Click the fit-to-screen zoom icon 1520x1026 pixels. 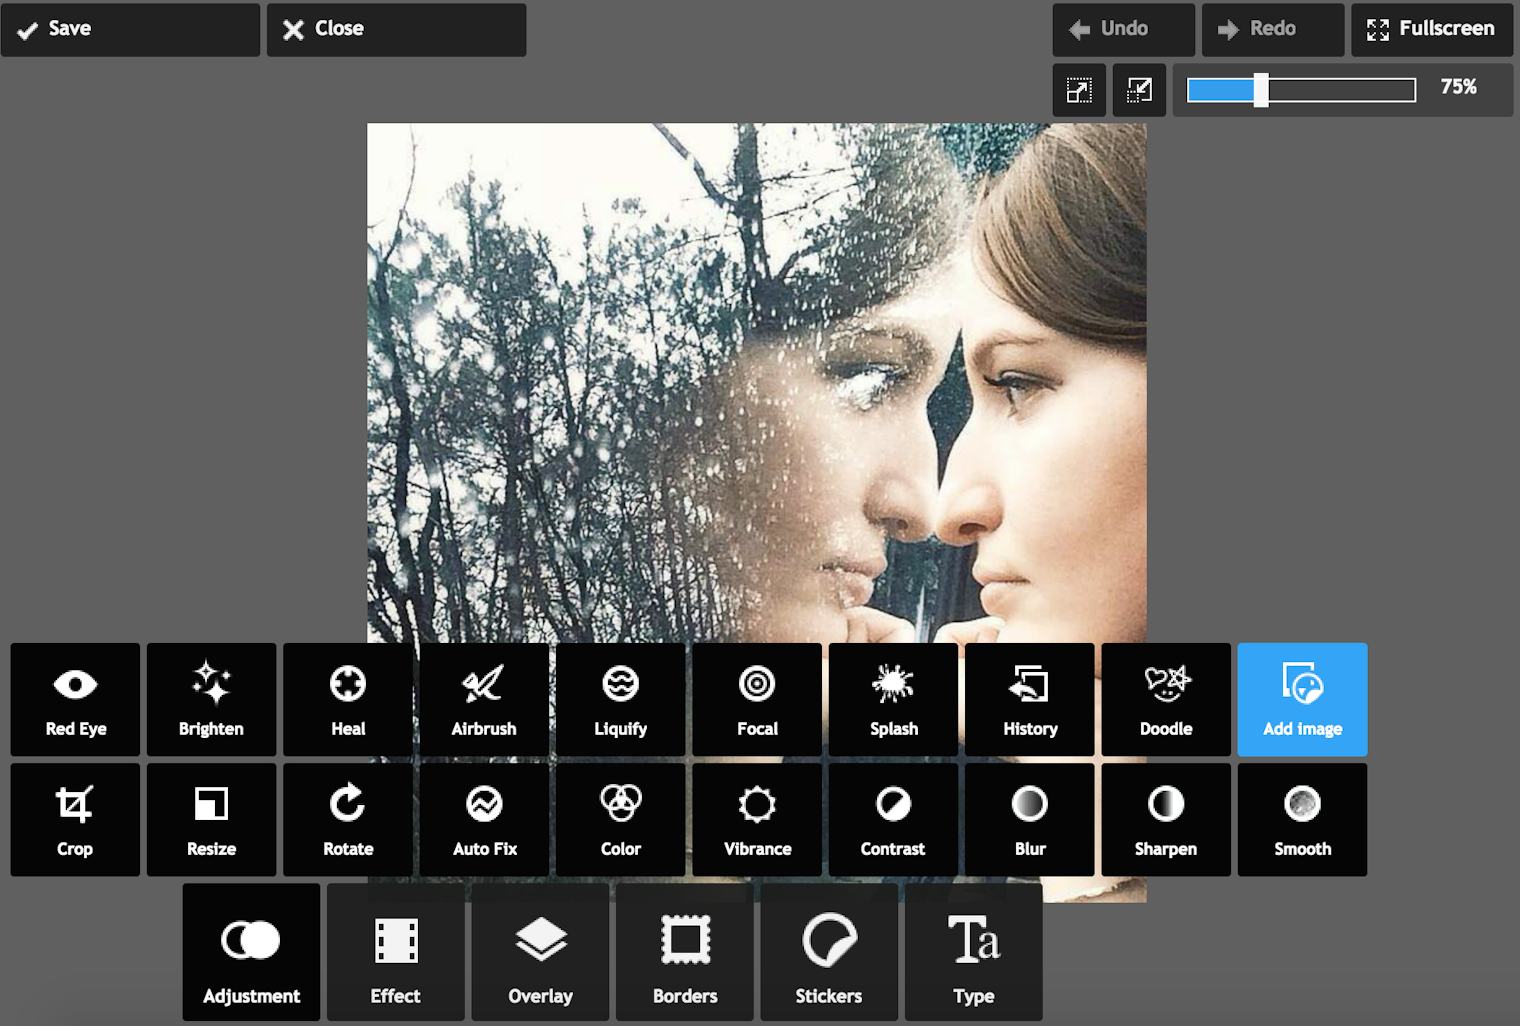coord(1079,90)
